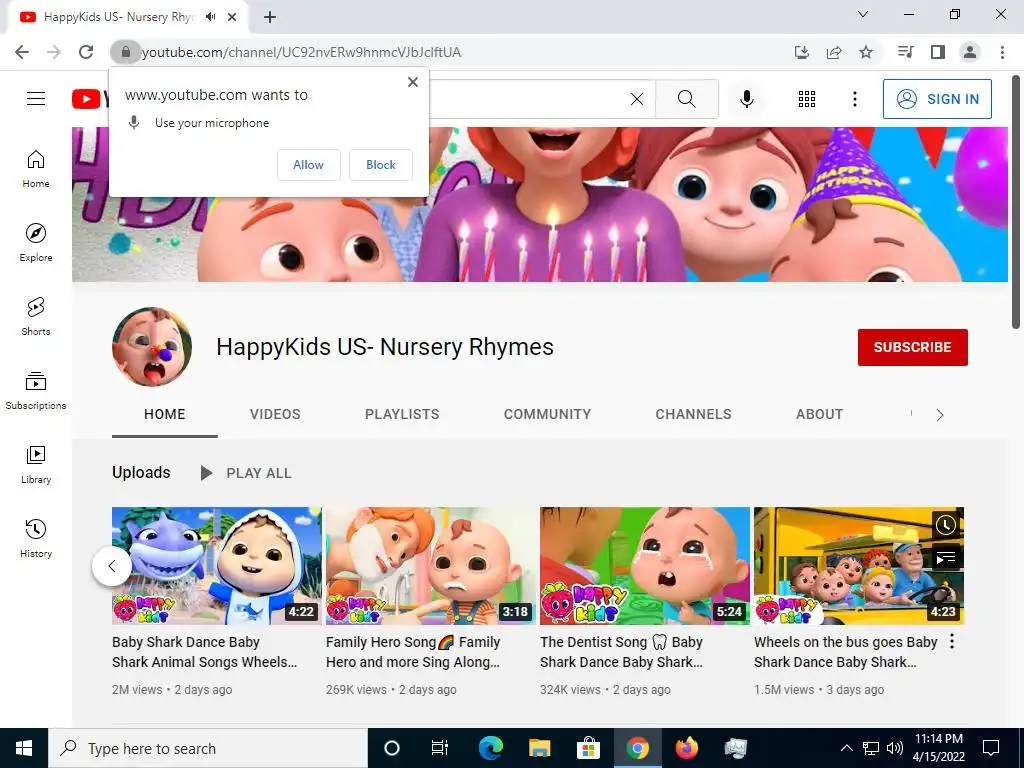View site information lock icon

pos(125,52)
